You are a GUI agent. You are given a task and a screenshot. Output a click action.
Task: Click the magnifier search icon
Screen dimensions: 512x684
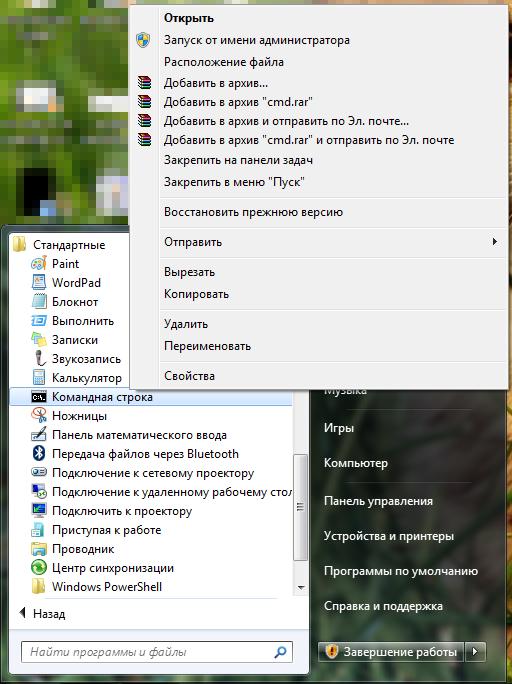click(280, 652)
